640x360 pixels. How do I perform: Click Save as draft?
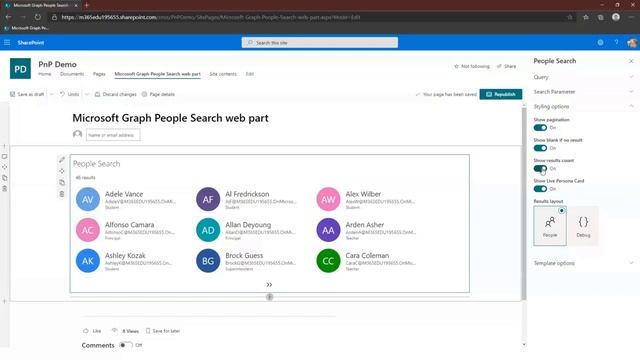pos(27,94)
